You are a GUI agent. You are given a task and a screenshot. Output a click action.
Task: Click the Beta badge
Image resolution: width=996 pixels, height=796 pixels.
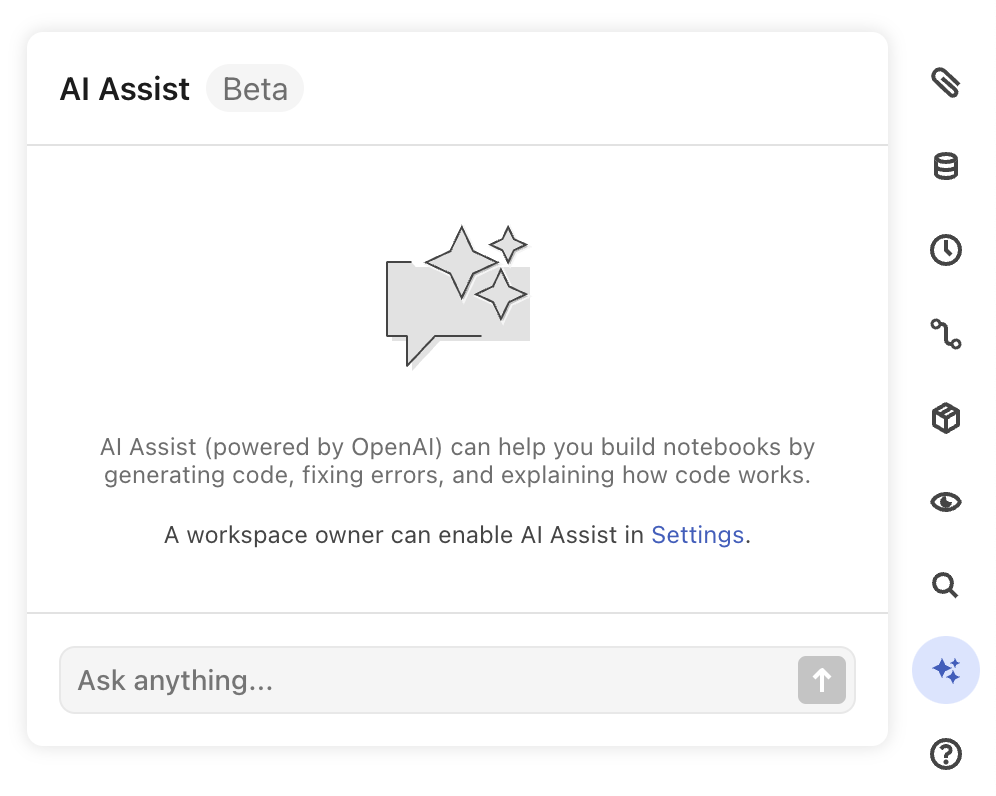[x=255, y=89]
